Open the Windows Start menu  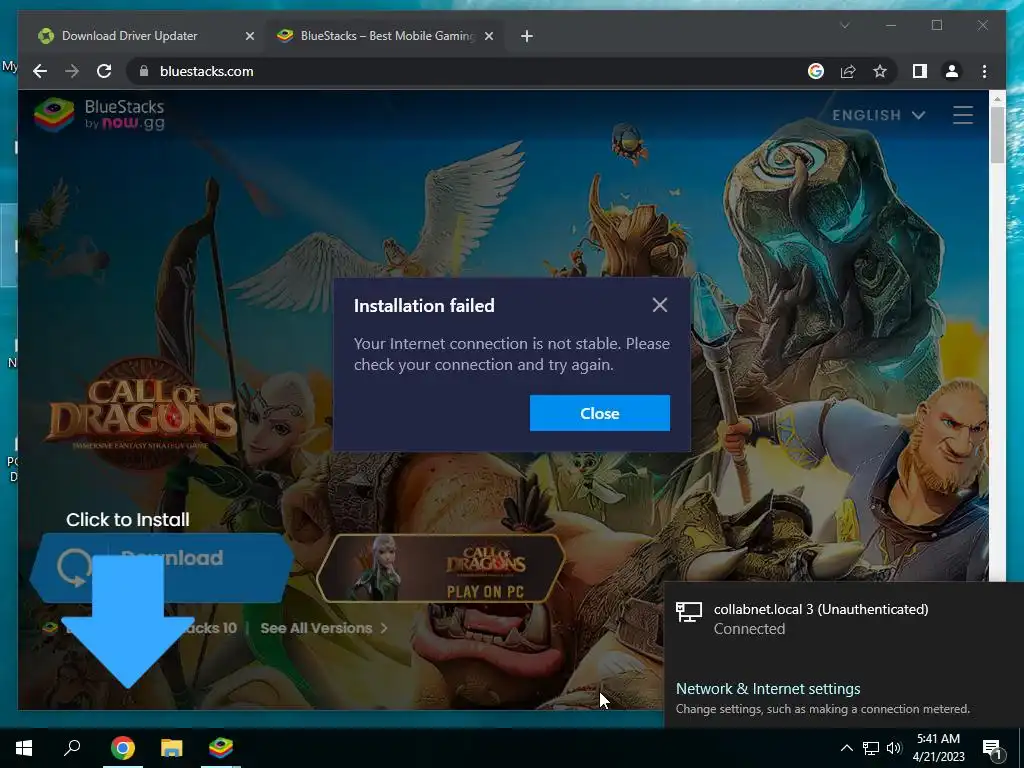point(24,748)
